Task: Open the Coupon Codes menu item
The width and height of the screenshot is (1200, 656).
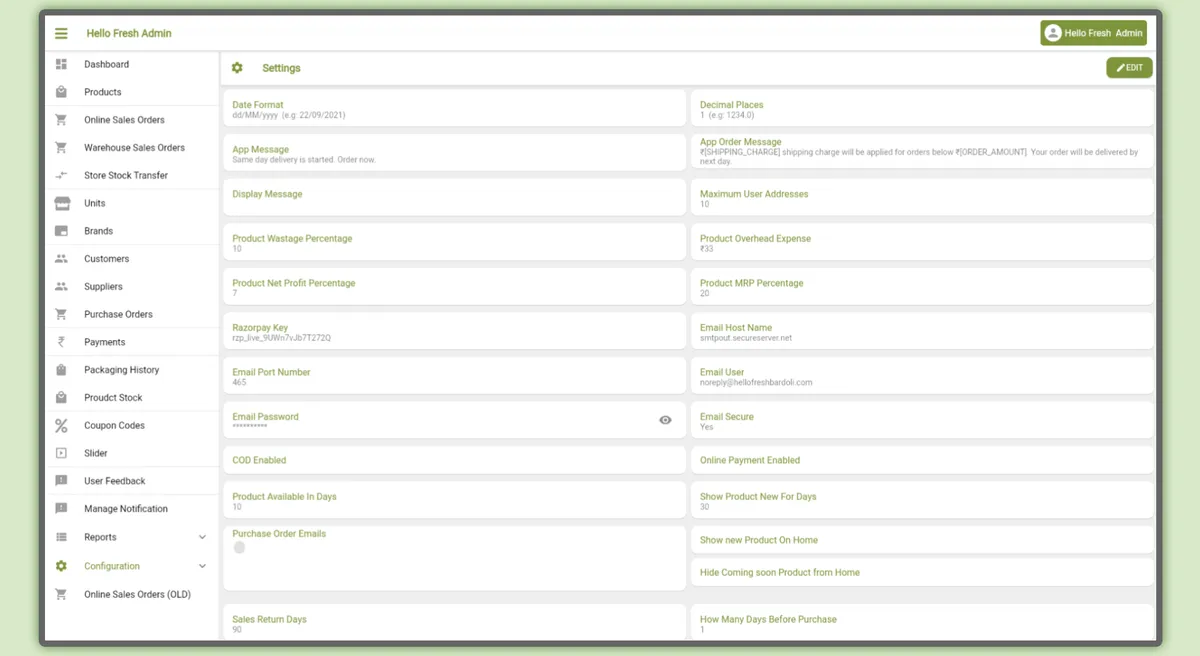Action: [x=131, y=425]
